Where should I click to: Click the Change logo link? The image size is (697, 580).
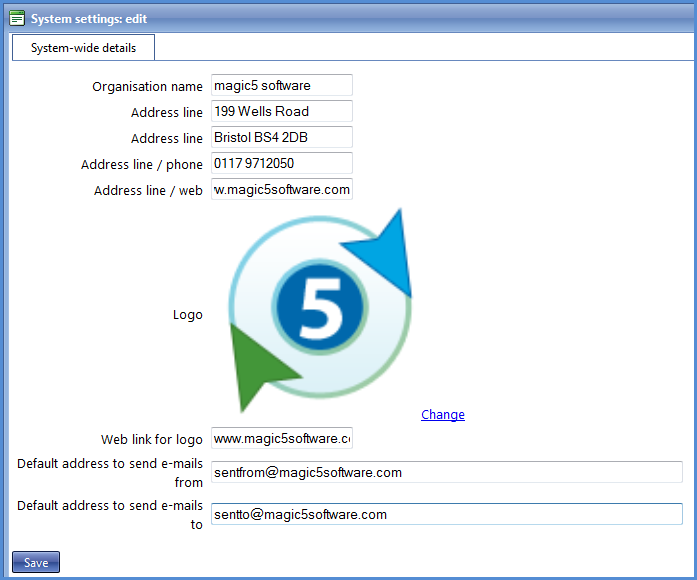tap(443, 415)
